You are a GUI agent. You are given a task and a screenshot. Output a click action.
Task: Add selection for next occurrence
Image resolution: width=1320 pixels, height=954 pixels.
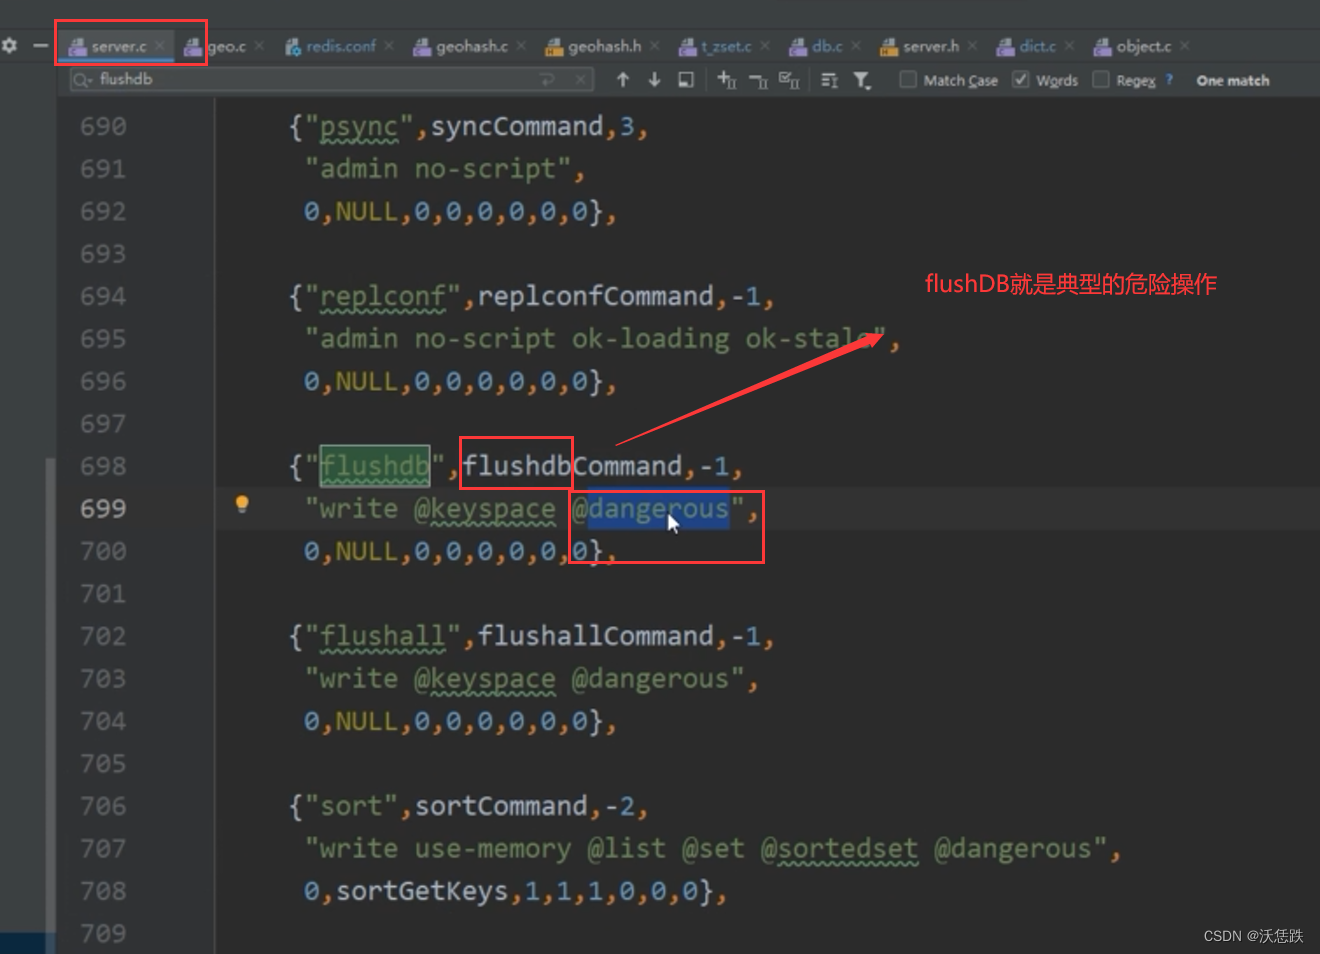click(727, 79)
